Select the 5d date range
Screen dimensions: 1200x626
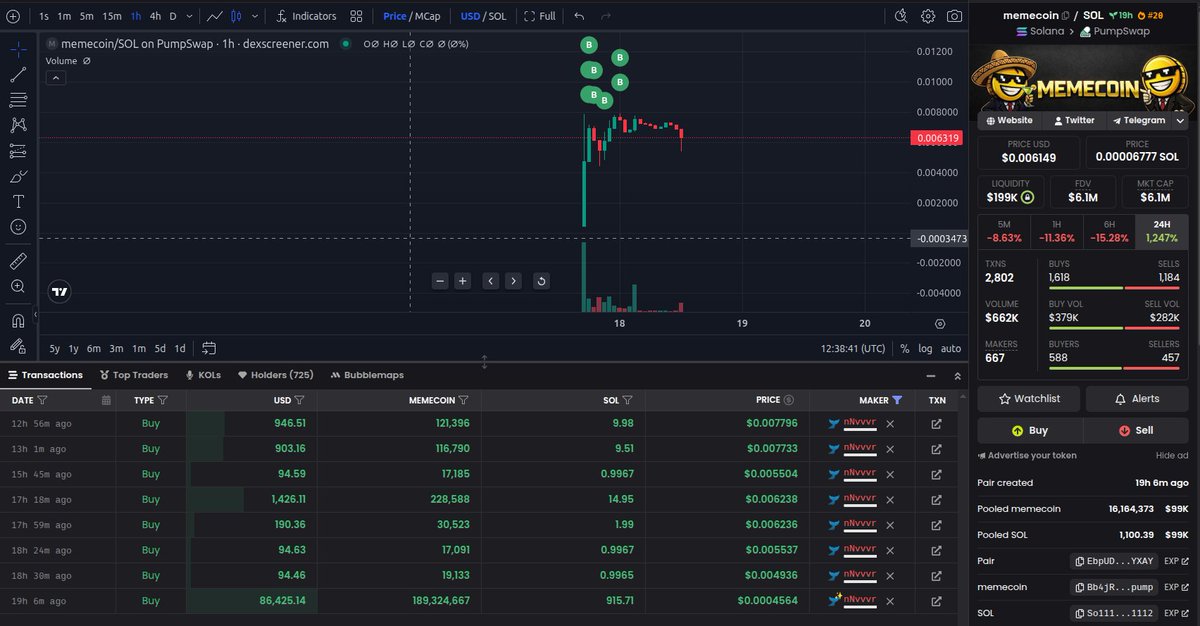tap(160, 348)
